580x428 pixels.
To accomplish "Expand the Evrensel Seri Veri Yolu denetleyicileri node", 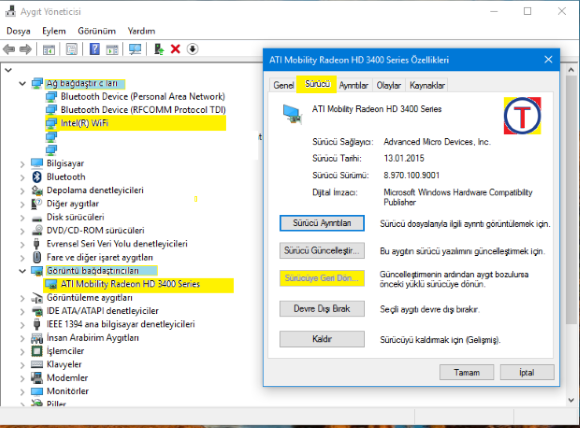I will click(x=23, y=245).
